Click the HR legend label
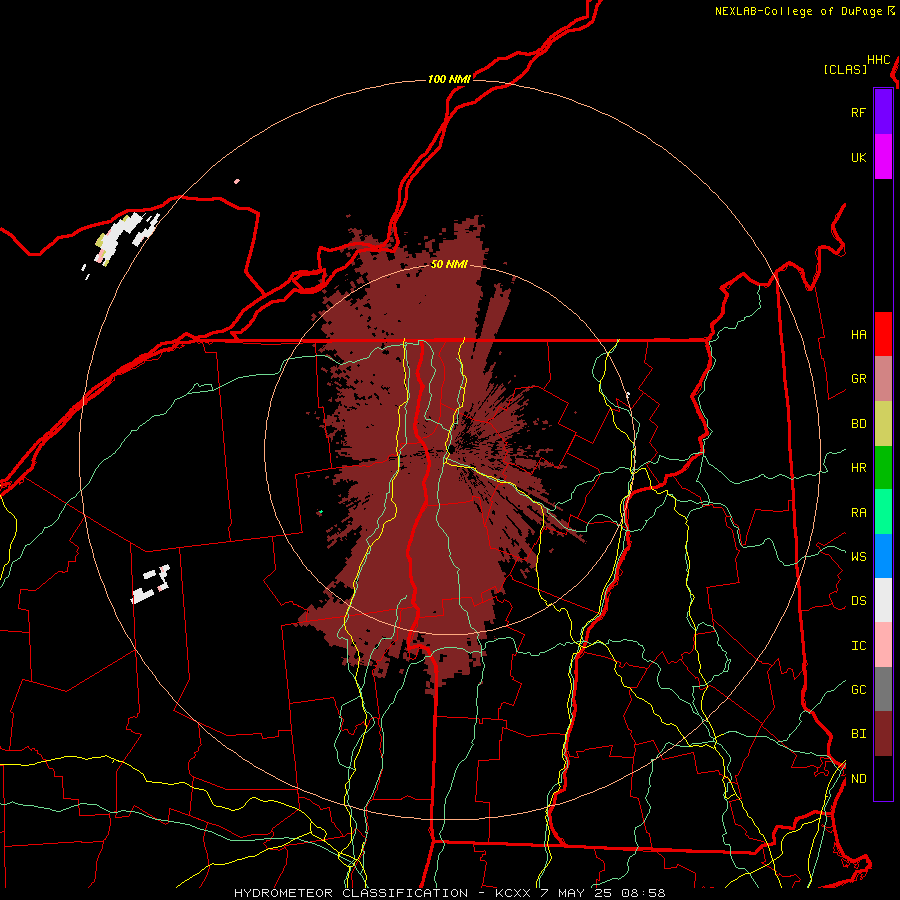Screen dimensions: 900x900 point(858,467)
